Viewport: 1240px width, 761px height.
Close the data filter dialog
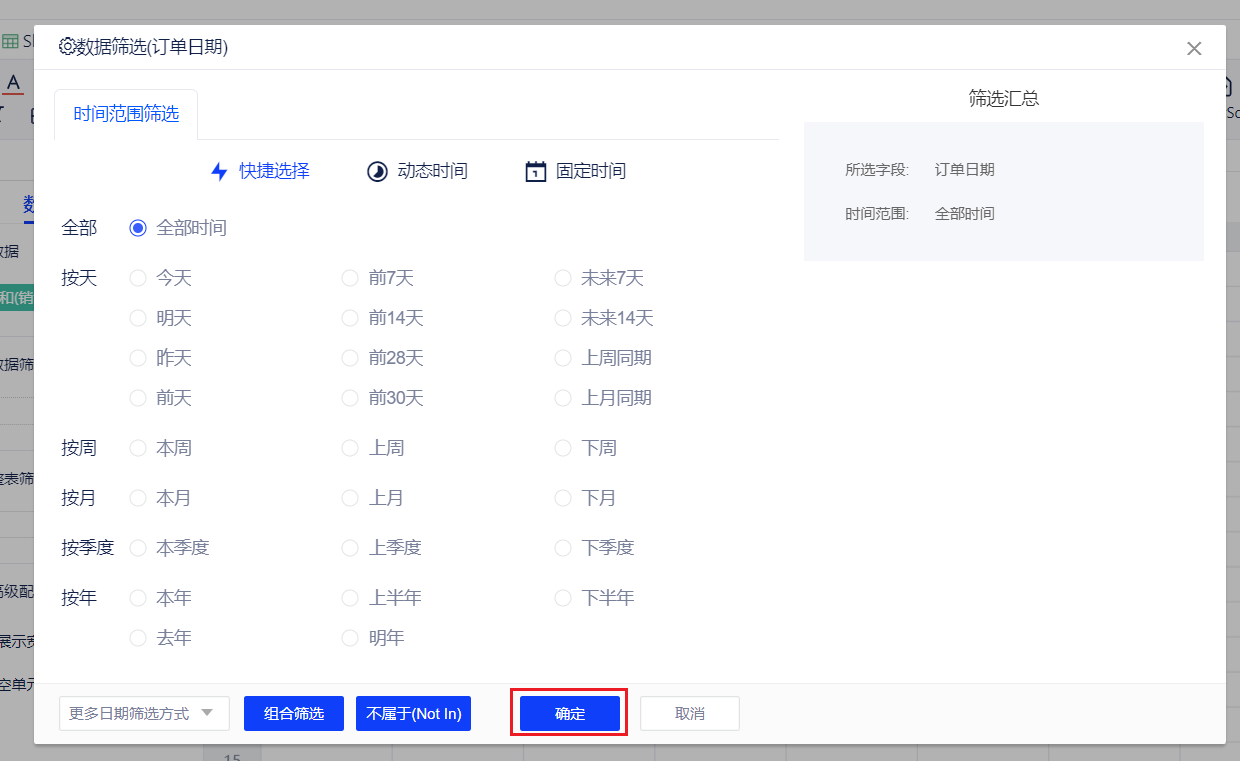1194,48
